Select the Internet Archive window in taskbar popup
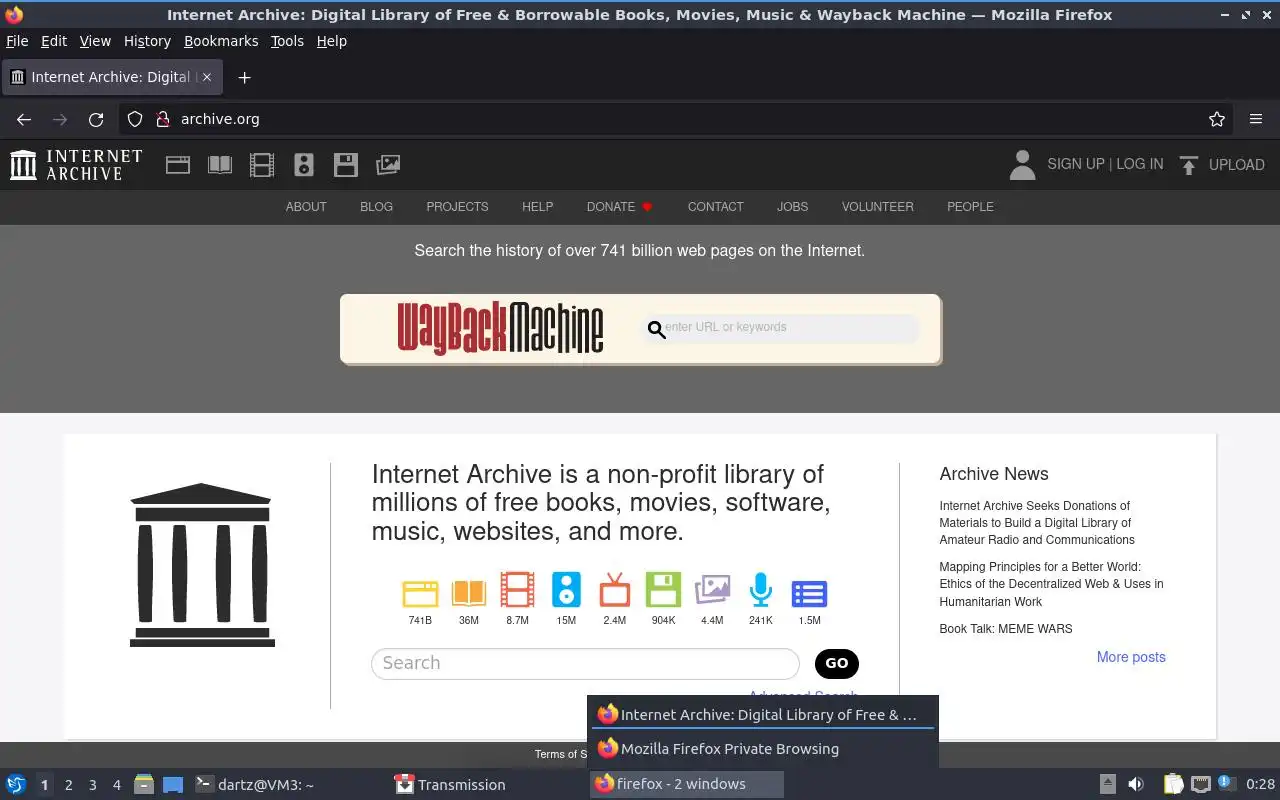Screen dimensions: 1280x800 [763, 714]
